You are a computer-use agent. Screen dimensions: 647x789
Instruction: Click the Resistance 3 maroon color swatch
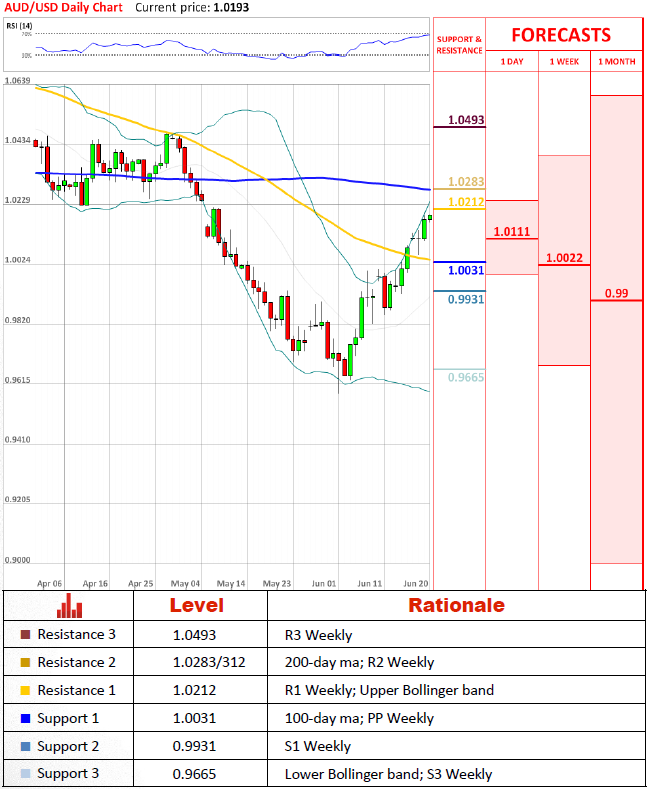tap(26, 635)
